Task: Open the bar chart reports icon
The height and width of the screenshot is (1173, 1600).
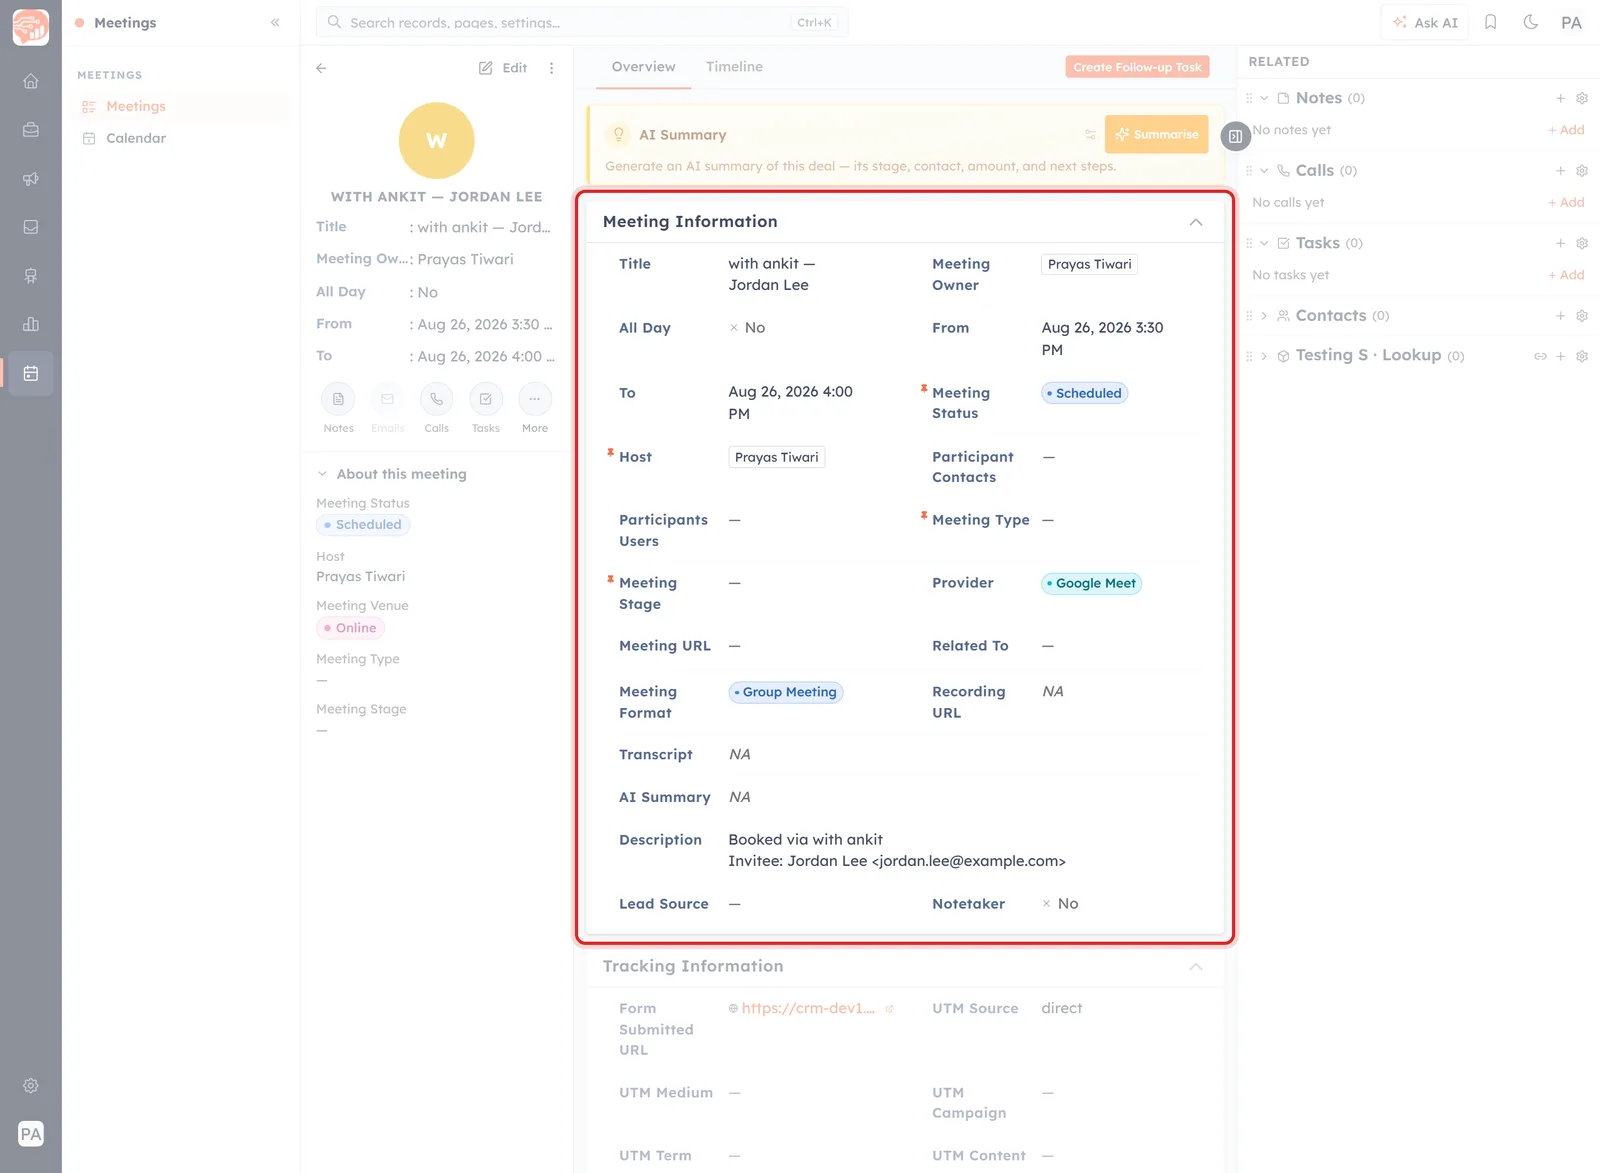Action: click(31, 324)
